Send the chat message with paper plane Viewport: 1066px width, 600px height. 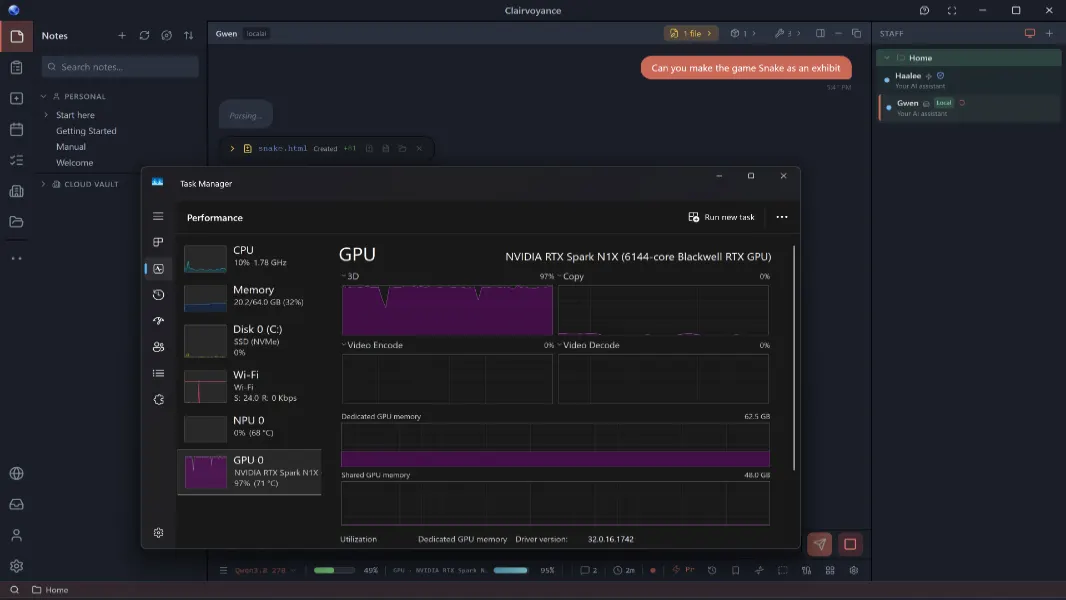(820, 544)
